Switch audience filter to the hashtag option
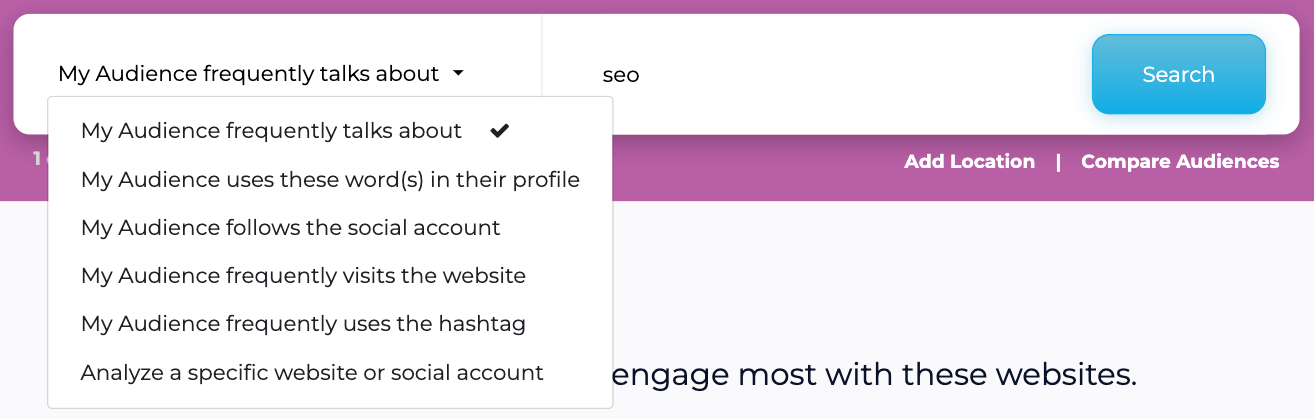This screenshot has height=419, width=1314. click(x=303, y=324)
